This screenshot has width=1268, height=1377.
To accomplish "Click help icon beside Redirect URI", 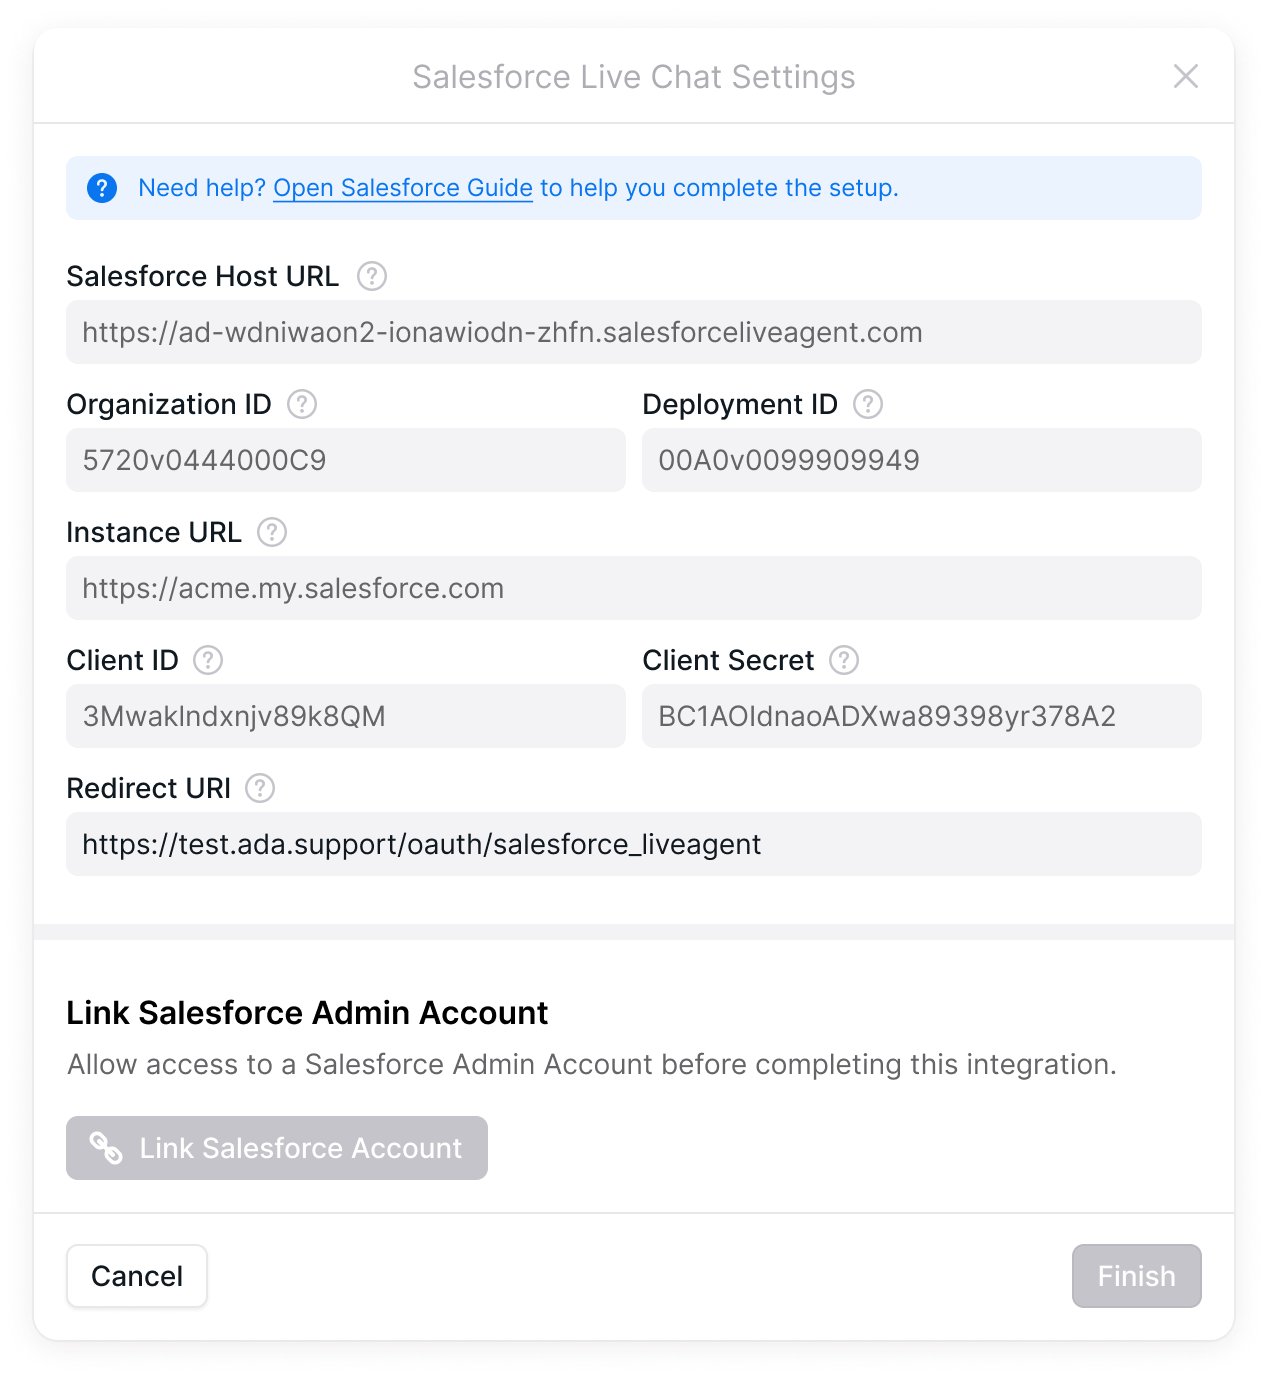I will point(260,788).
